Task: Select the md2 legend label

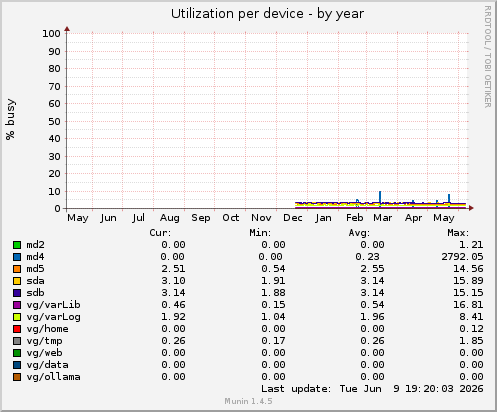Action: [35, 245]
